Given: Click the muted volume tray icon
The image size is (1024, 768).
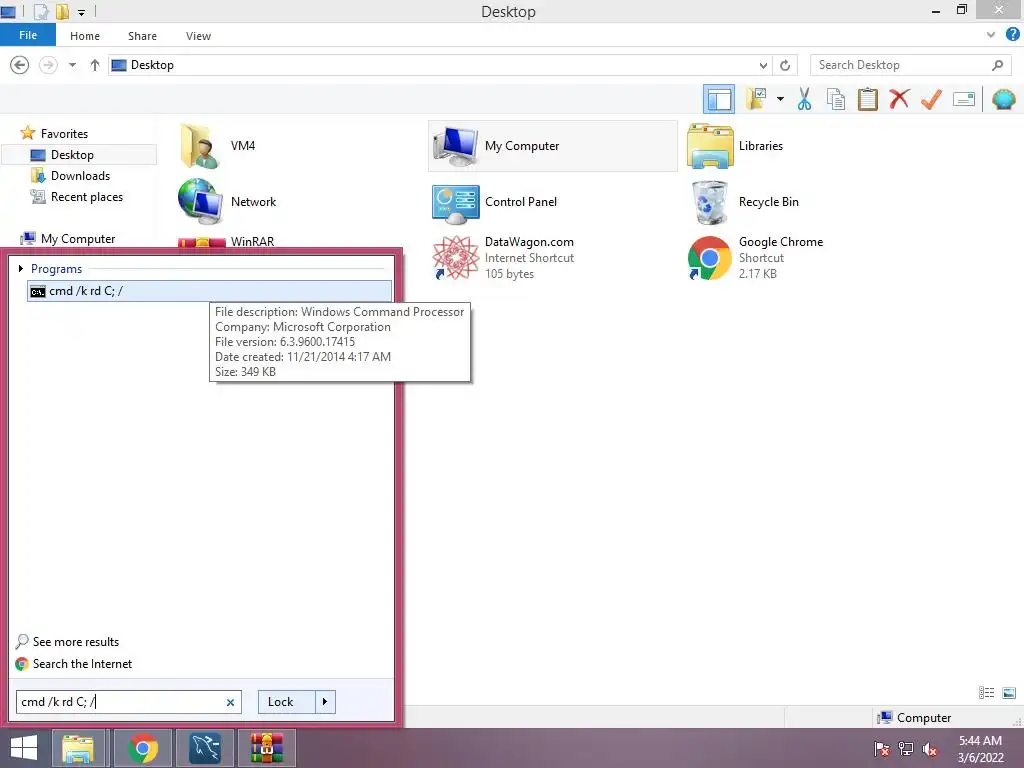Looking at the screenshot, I should pyautogui.click(x=929, y=749).
